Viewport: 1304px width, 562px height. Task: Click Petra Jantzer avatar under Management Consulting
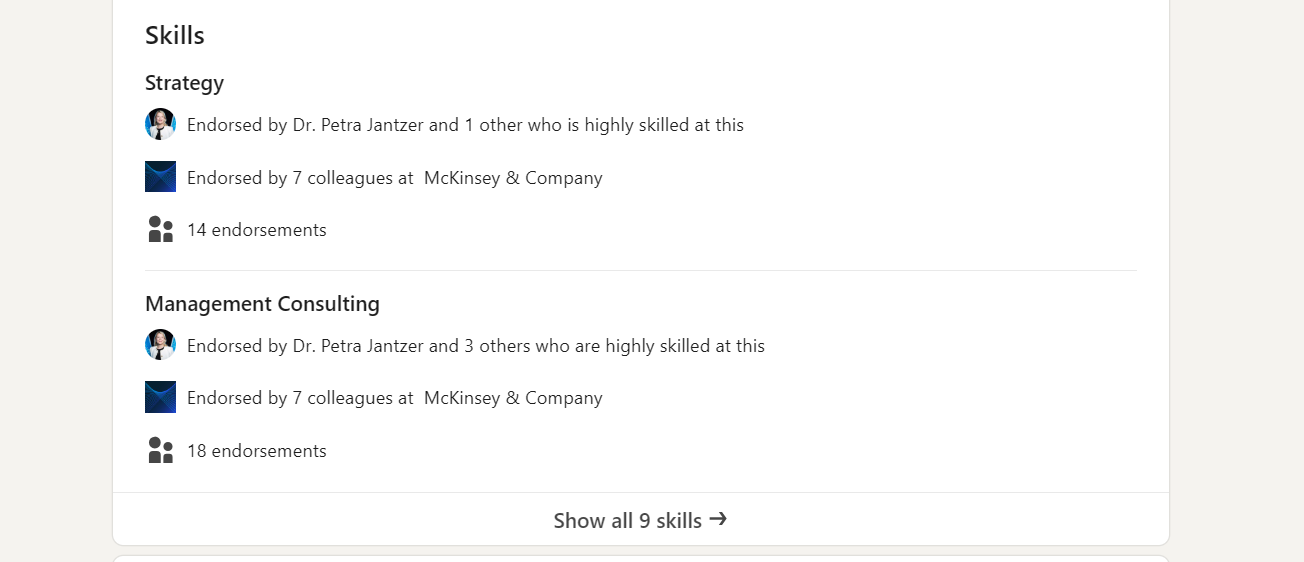(x=160, y=345)
